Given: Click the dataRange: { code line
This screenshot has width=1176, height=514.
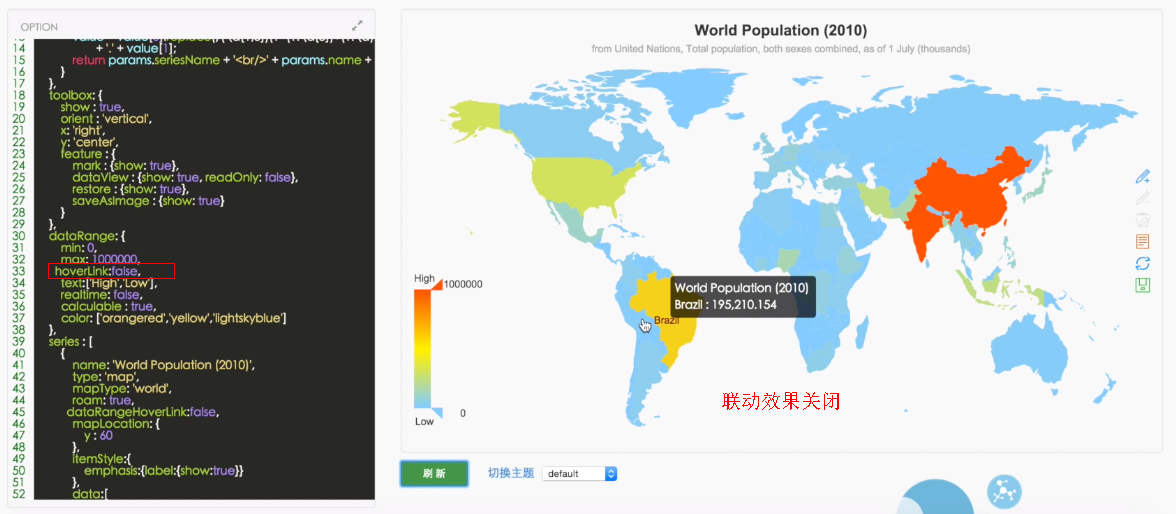Looking at the screenshot, I should click(x=86, y=236).
